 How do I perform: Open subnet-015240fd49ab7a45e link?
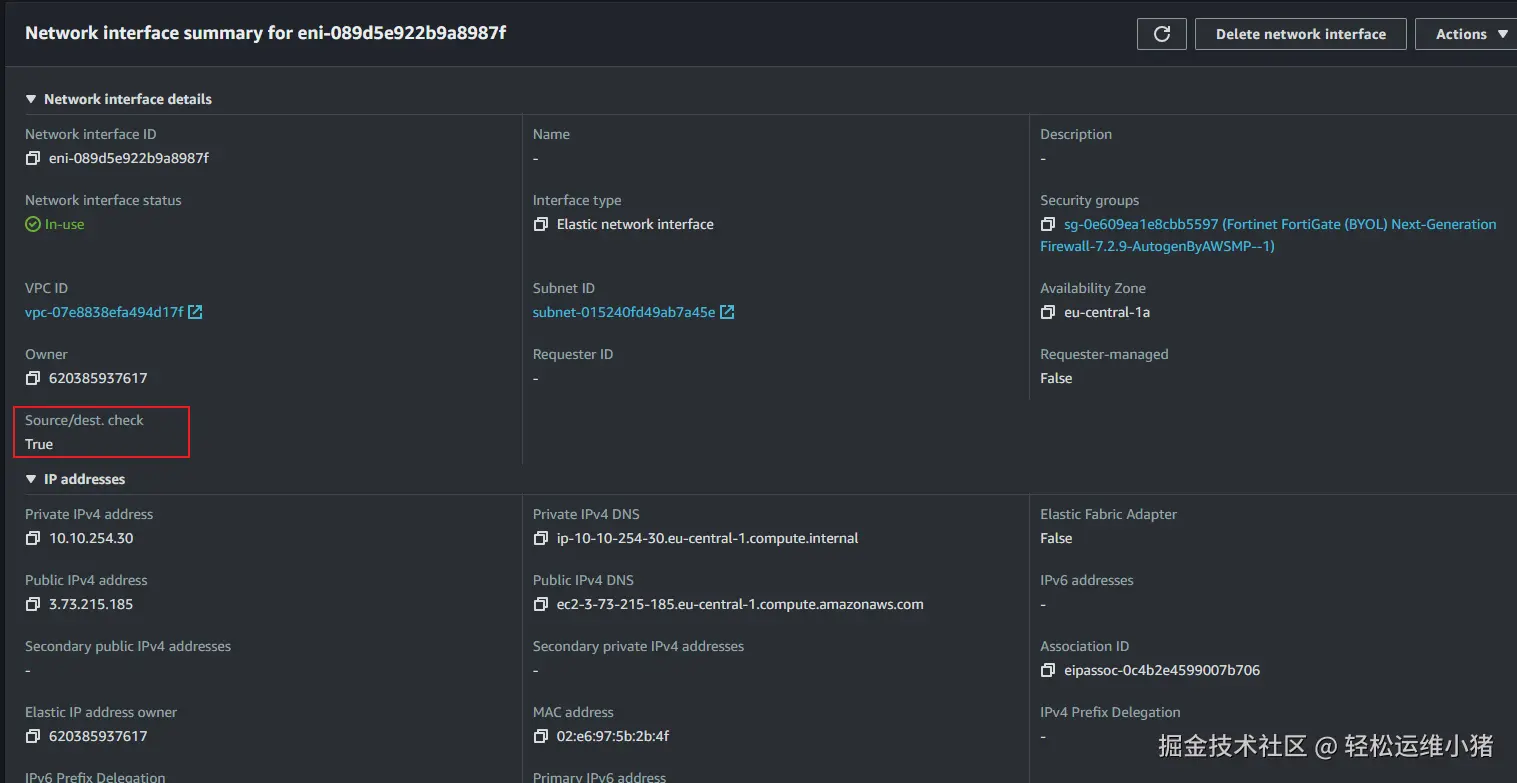[x=624, y=312]
